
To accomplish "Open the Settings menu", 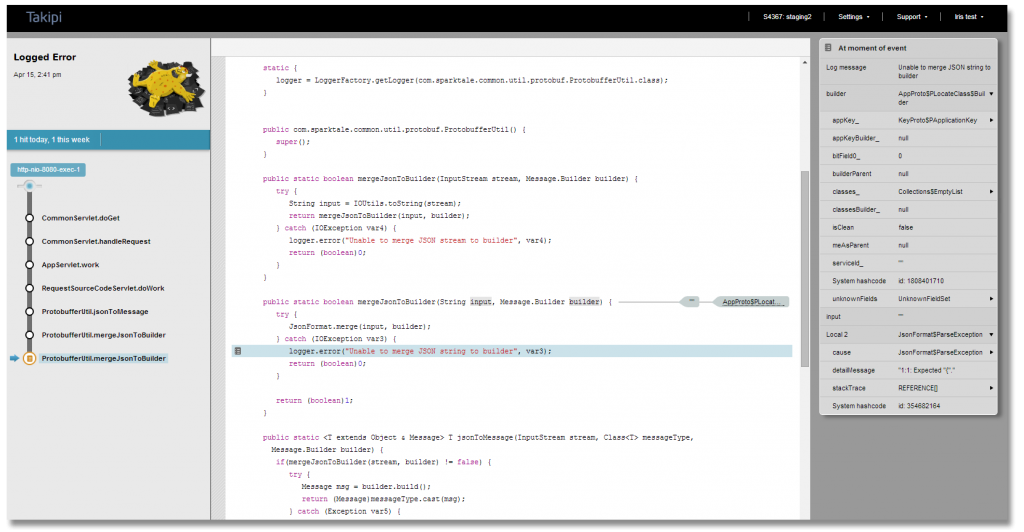I will (x=854, y=17).
